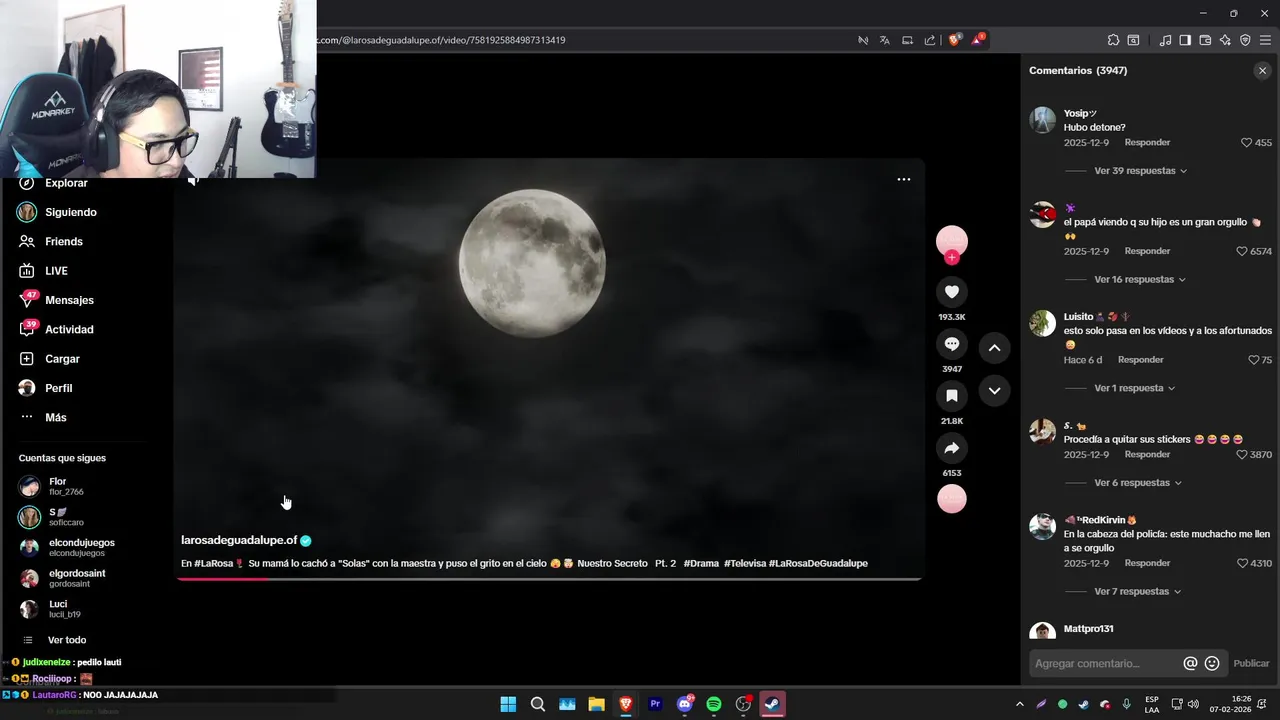Open Explorar in the sidebar

(x=66, y=183)
